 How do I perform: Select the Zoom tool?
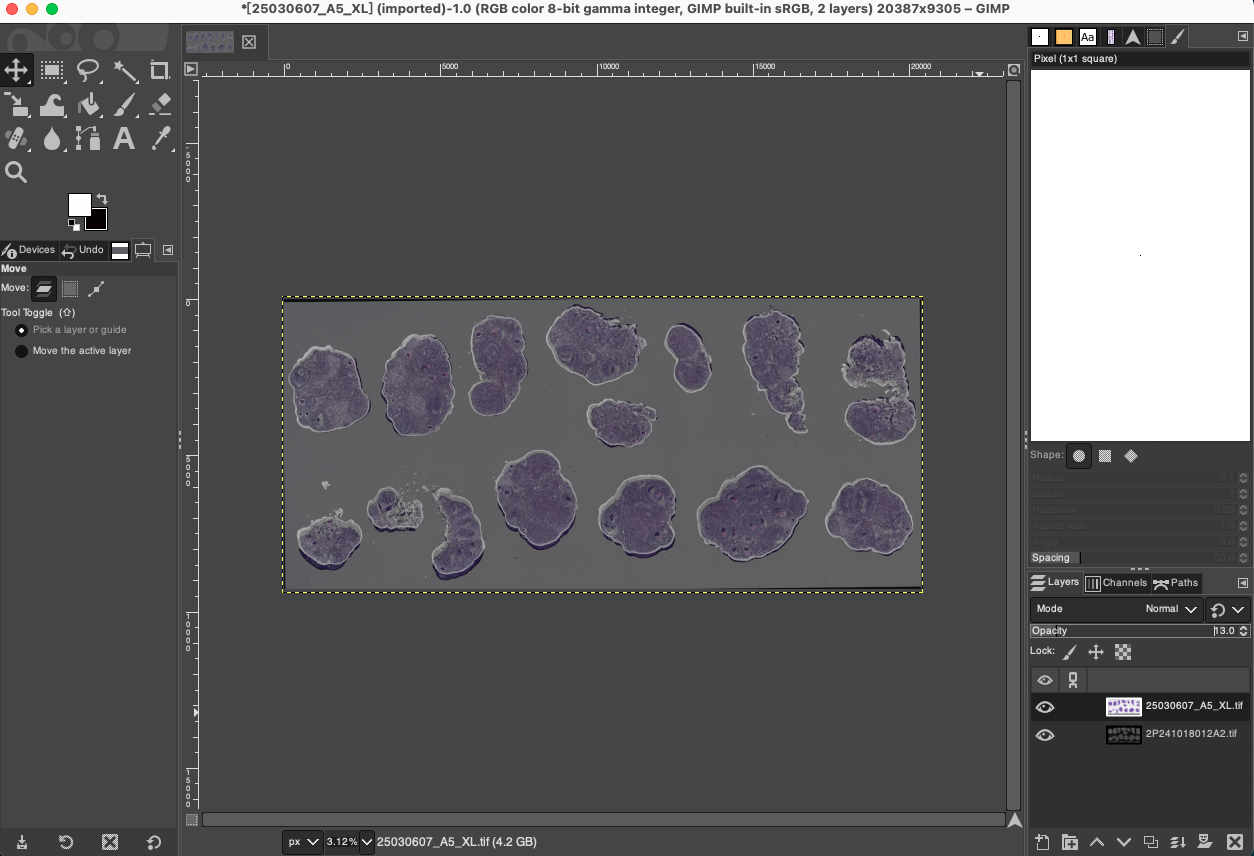pos(17,172)
